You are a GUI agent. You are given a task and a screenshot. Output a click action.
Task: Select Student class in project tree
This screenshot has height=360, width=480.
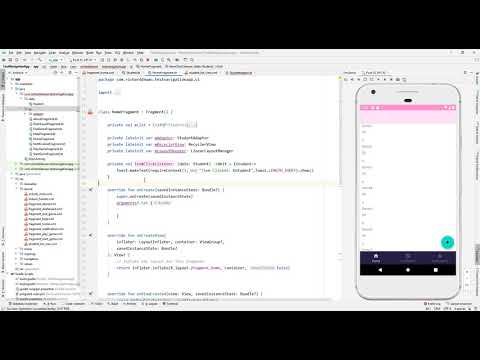38,104
